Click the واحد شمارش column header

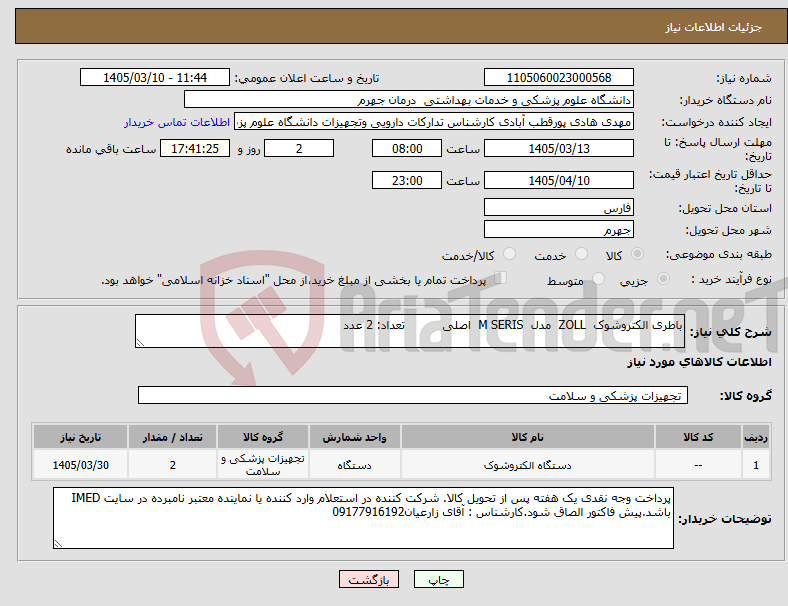(354, 437)
